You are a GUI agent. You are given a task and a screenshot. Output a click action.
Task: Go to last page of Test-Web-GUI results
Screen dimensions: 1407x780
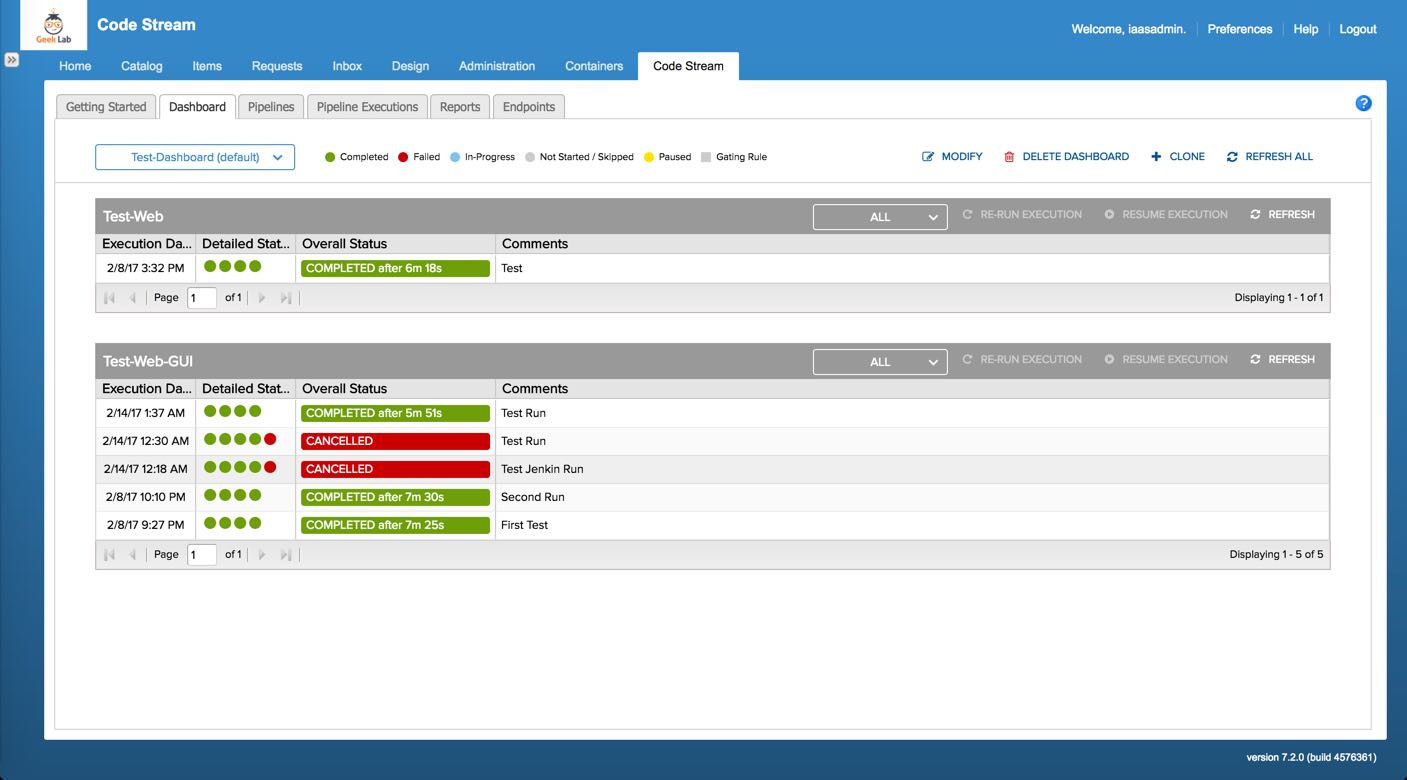287,553
